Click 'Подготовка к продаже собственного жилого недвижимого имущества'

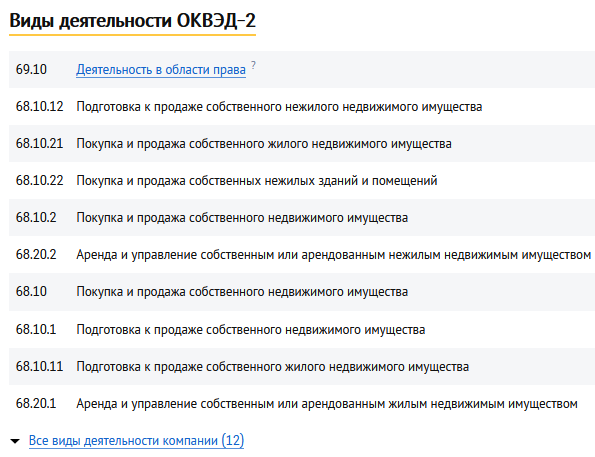tap(273, 367)
